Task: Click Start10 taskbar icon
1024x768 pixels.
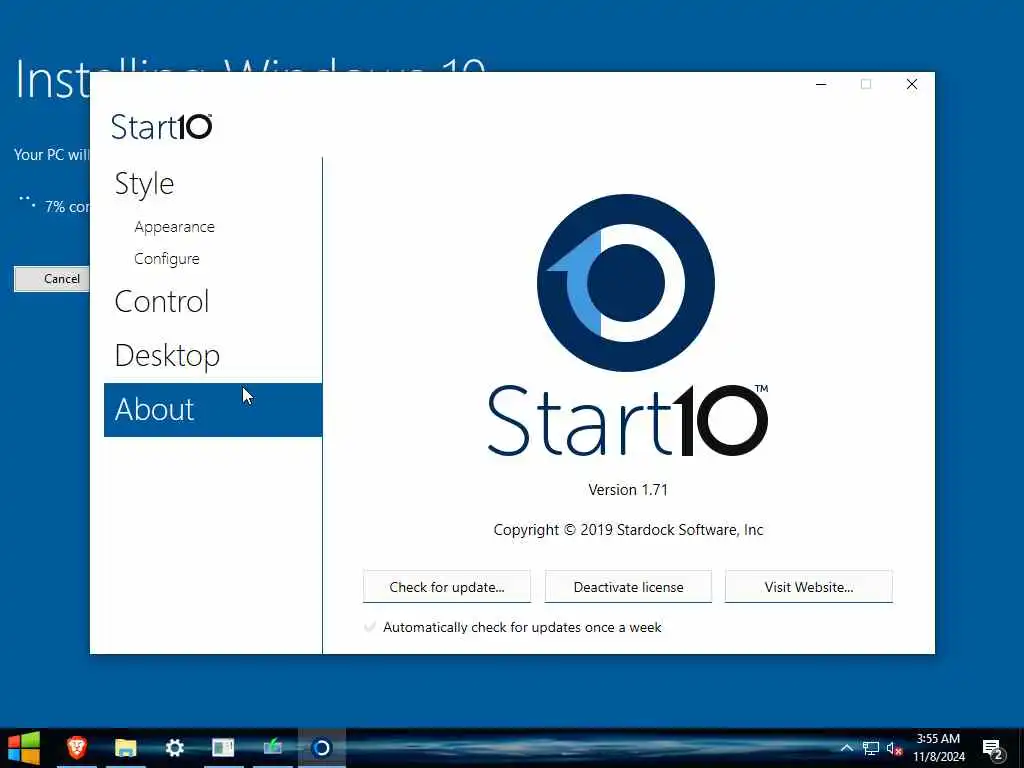Action: point(321,748)
